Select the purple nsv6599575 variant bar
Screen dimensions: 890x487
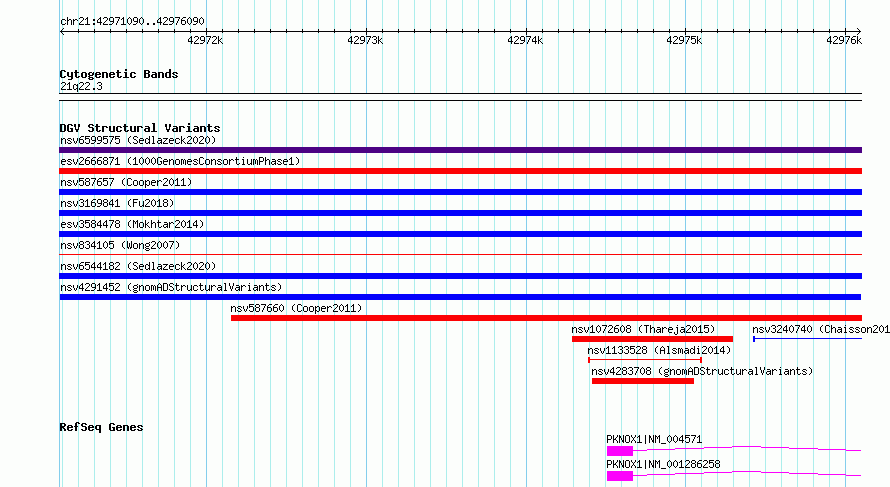pyautogui.click(x=460, y=150)
